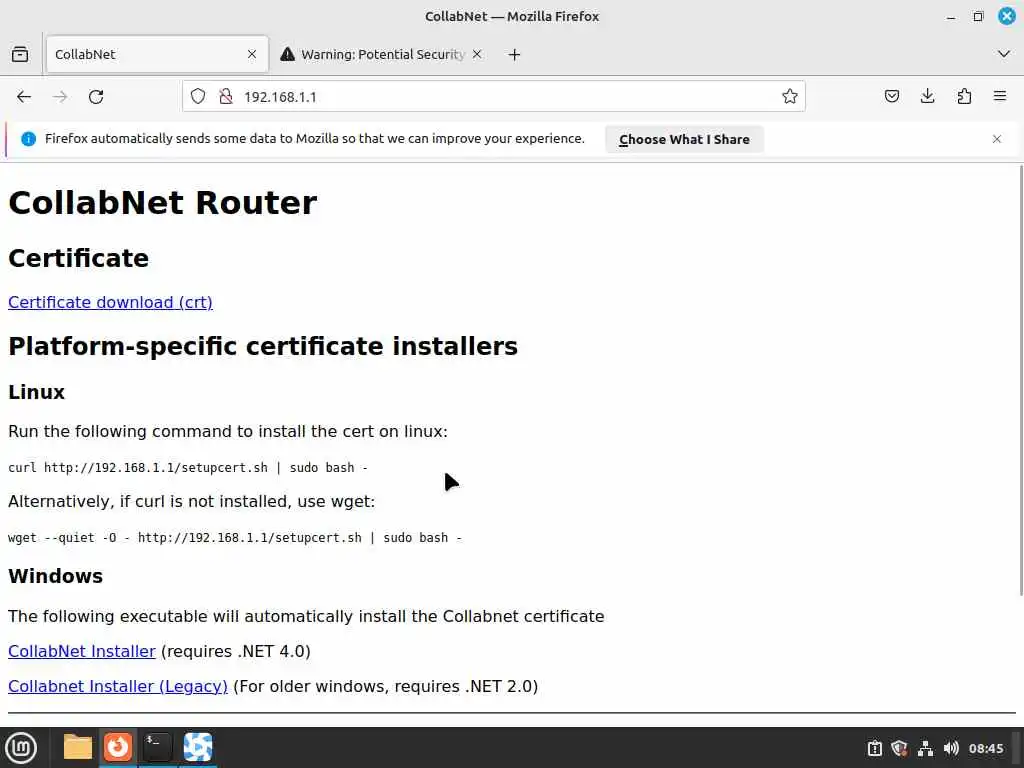Switch to Warning: Potential Security tab
The image size is (1024, 768).
point(382,54)
